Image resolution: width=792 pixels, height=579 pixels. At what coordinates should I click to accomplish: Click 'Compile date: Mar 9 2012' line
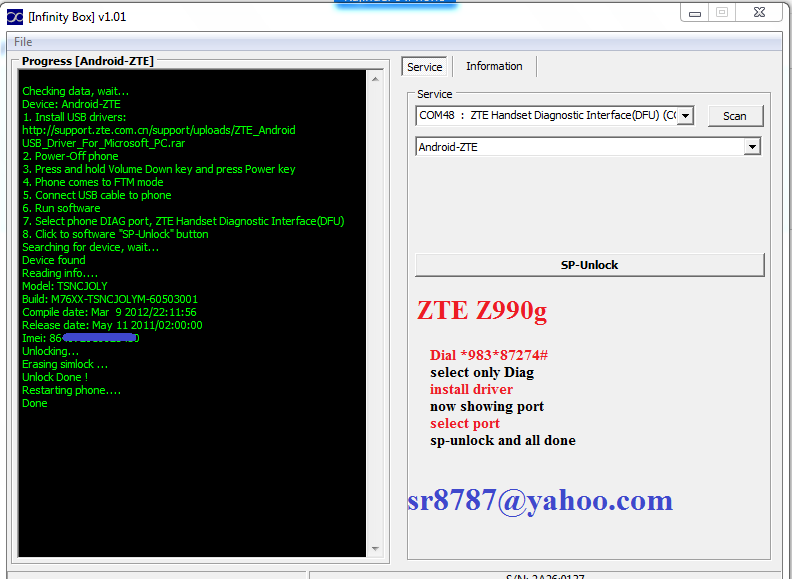point(109,312)
